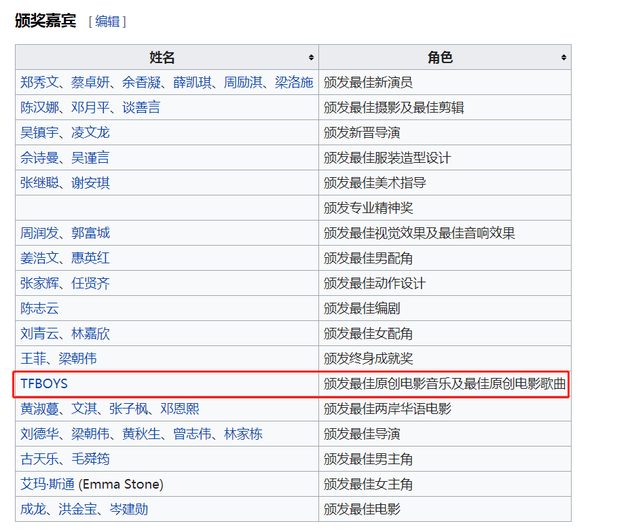Open the 成龙 link

(x=33, y=509)
